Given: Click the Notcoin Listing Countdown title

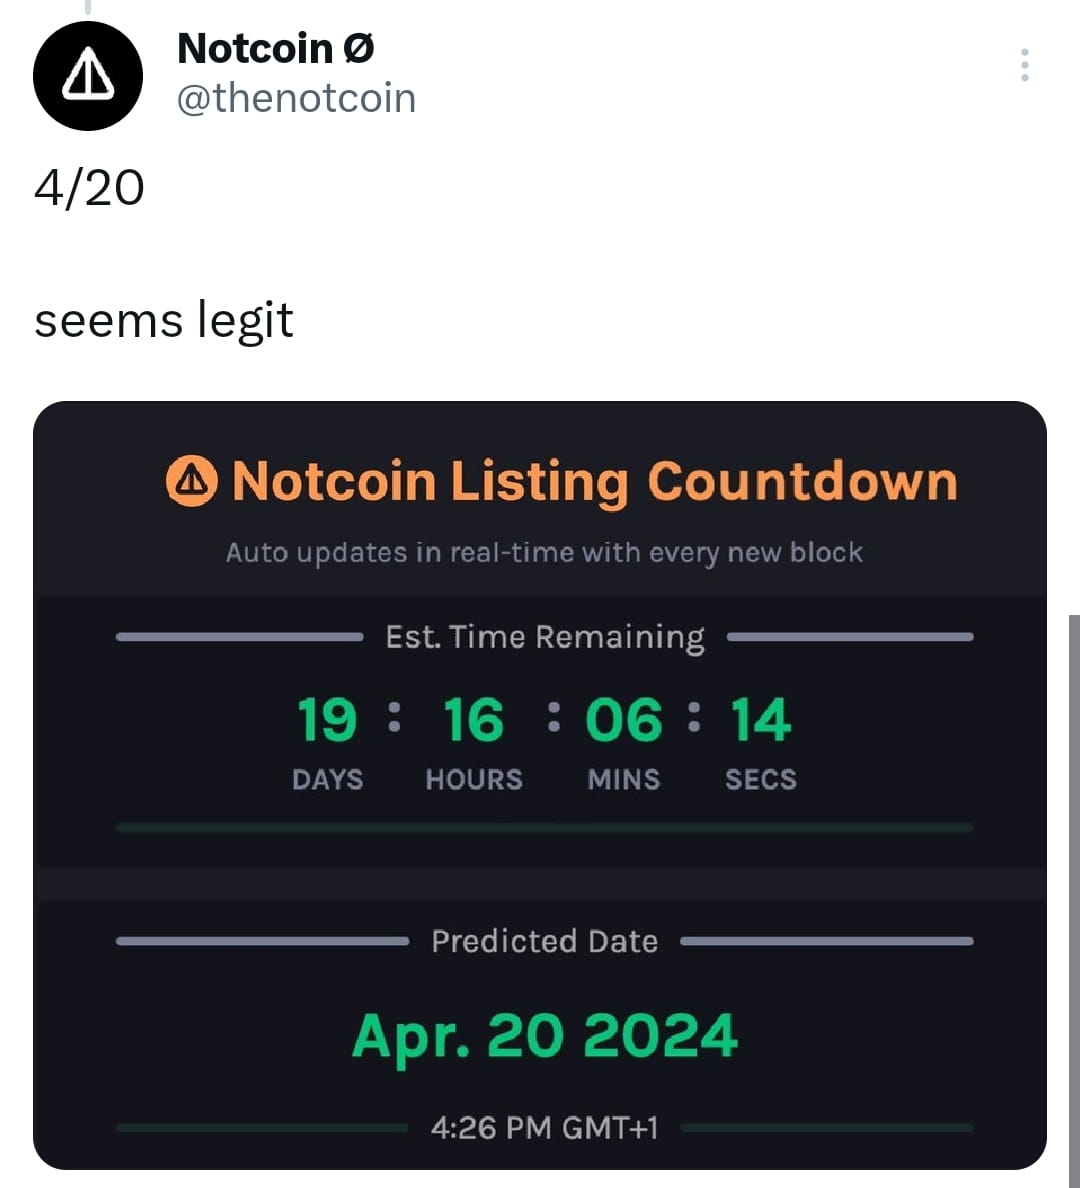Looking at the screenshot, I should point(594,481).
